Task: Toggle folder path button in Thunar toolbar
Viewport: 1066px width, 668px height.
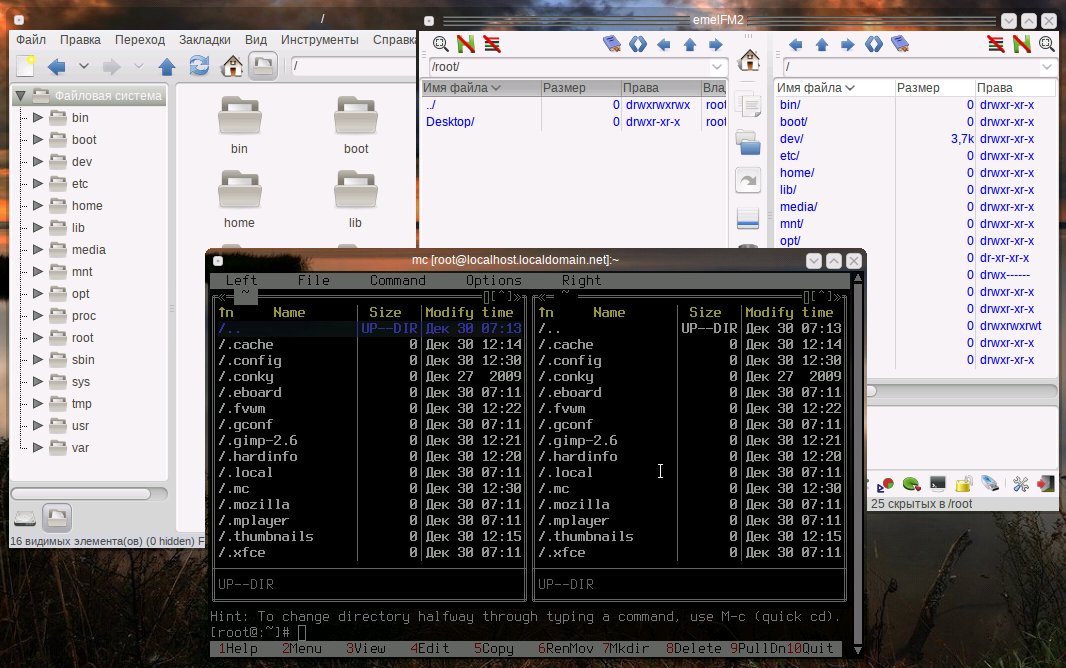Action: (x=263, y=66)
